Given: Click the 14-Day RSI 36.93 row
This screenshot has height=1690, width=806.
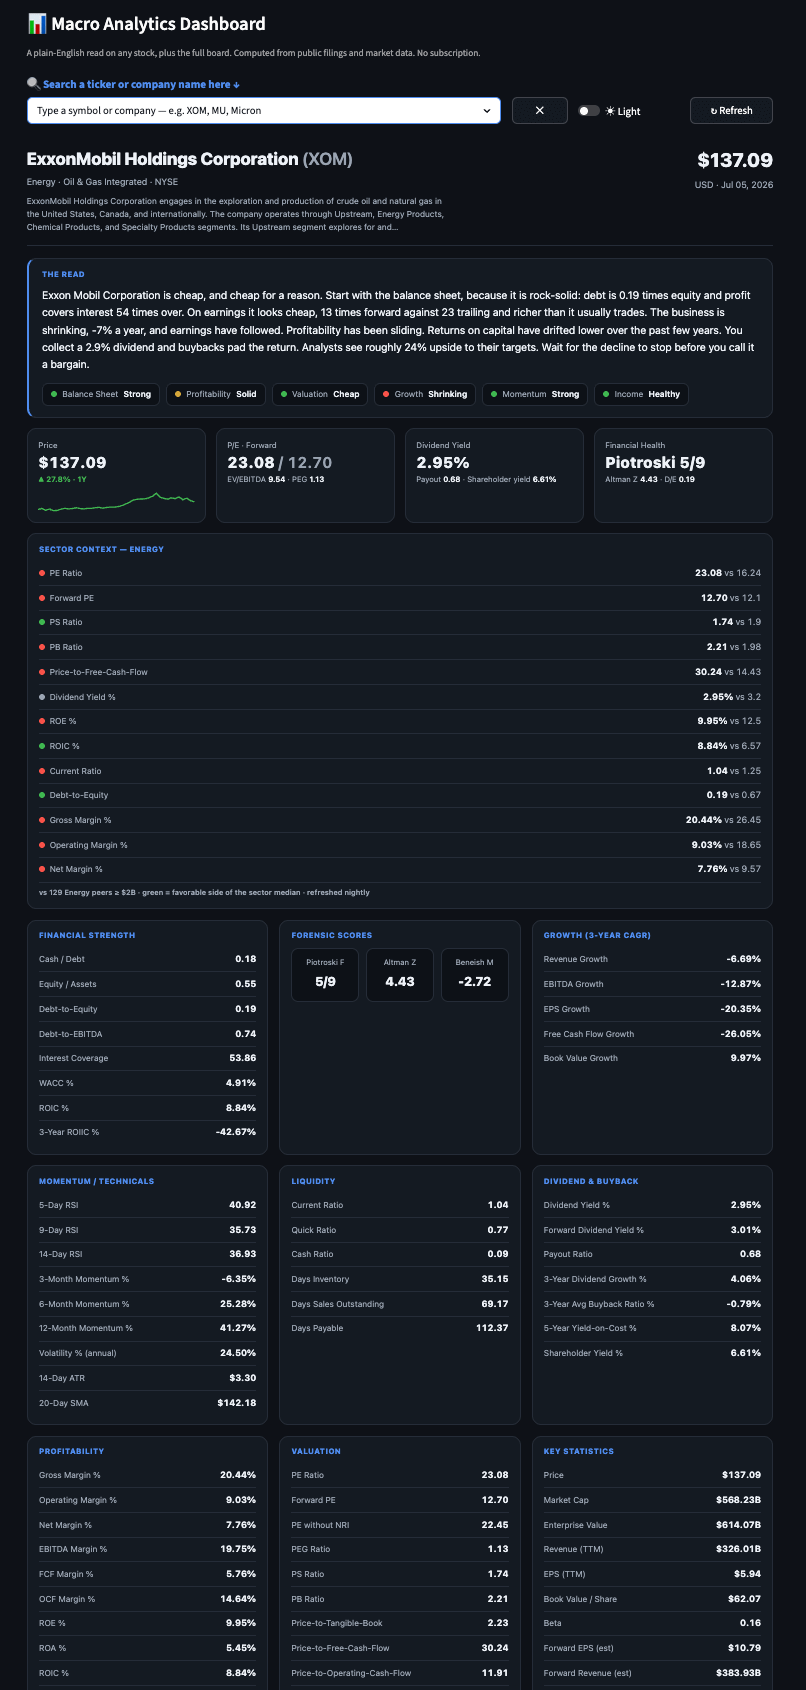Looking at the screenshot, I should (148, 1254).
